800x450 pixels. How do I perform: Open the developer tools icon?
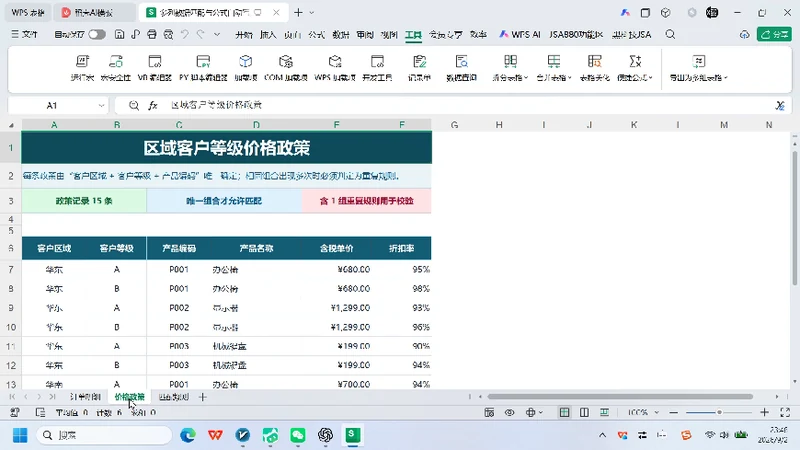click(x=377, y=67)
